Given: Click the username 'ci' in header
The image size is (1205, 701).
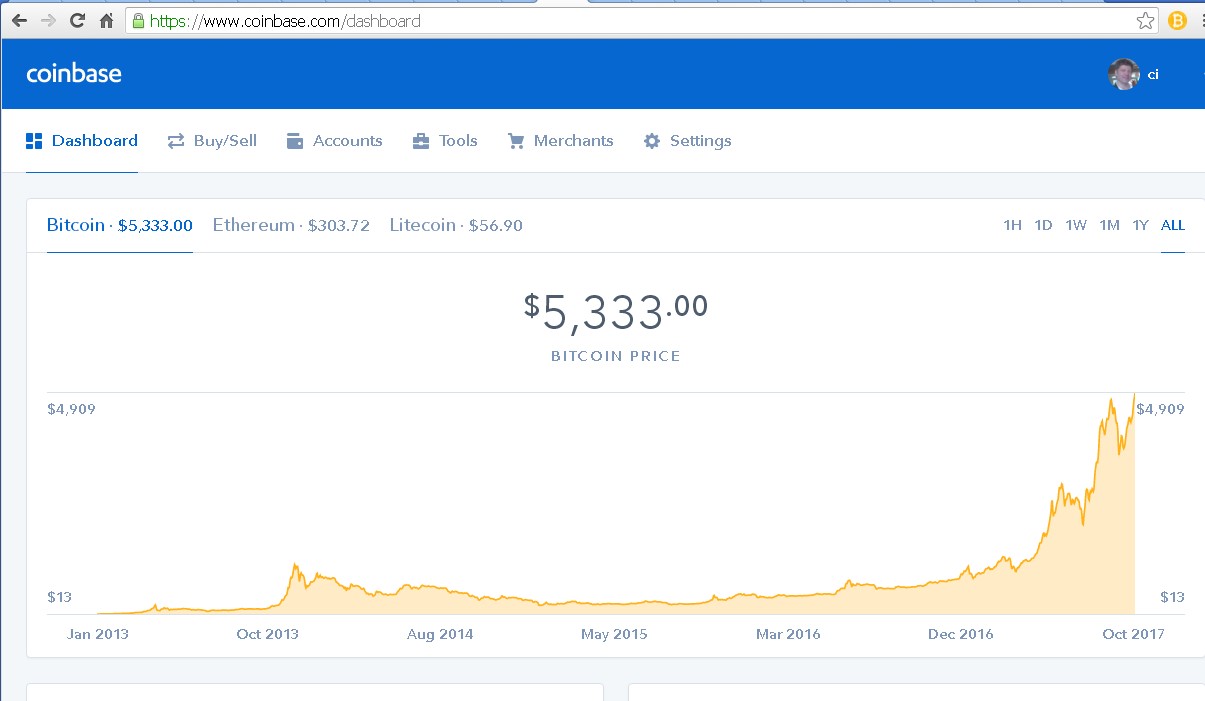Looking at the screenshot, I should point(1153,75).
